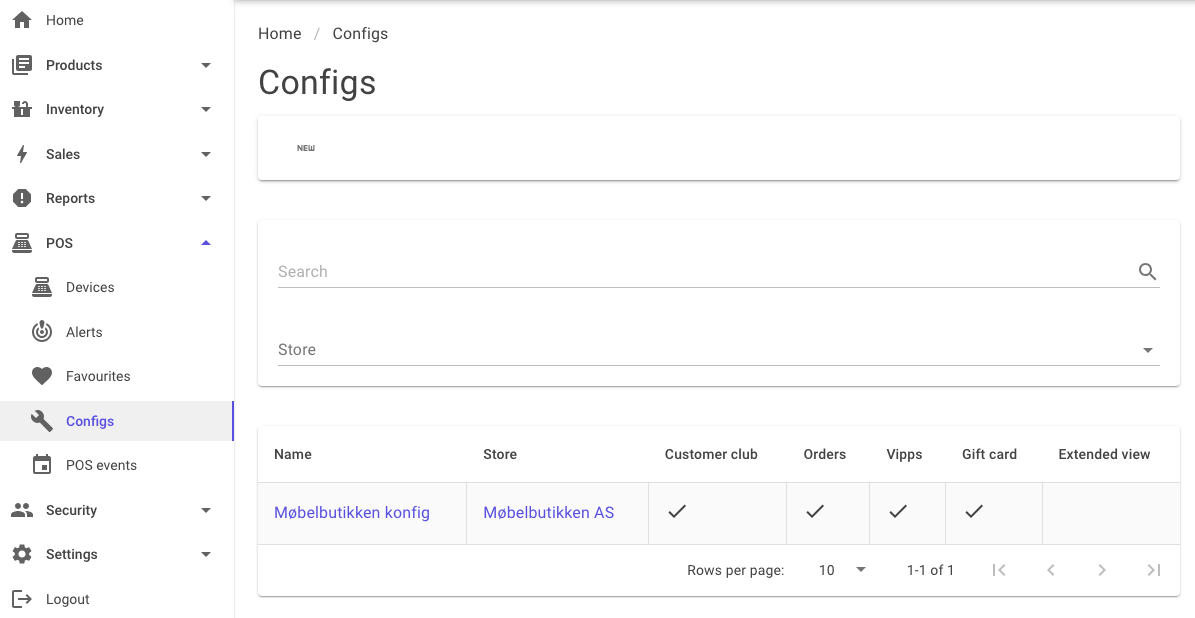Screen dimensions: 1195x618
Task: Collapse the POS menu section
Action: [x=206, y=243]
